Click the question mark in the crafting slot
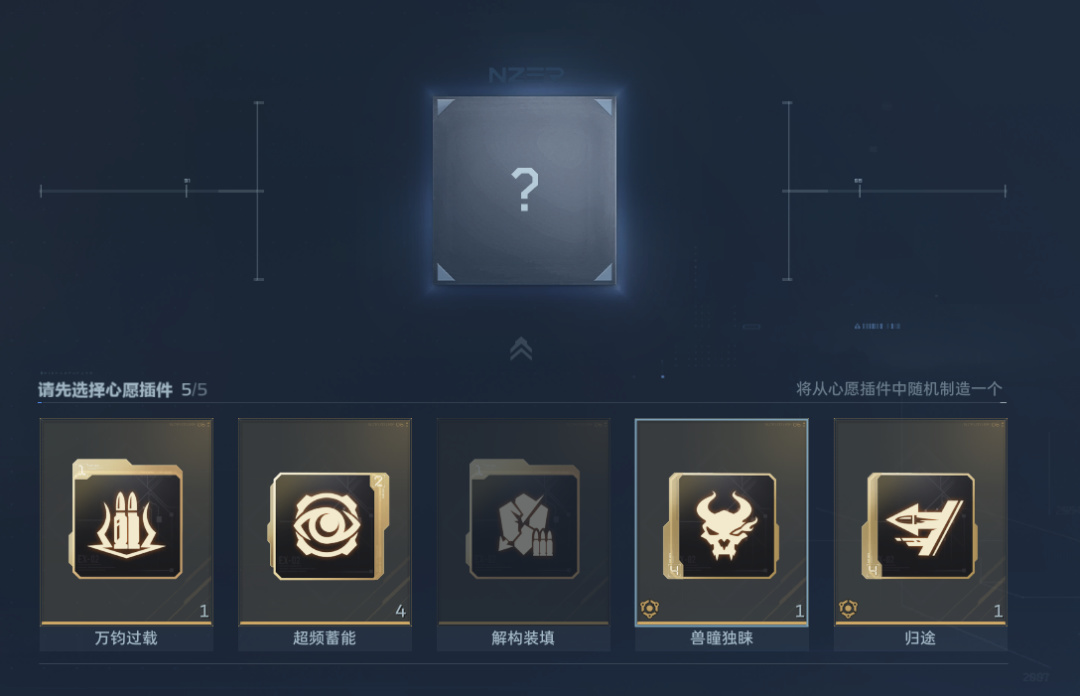Viewport: 1080px width, 696px height. point(525,190)
